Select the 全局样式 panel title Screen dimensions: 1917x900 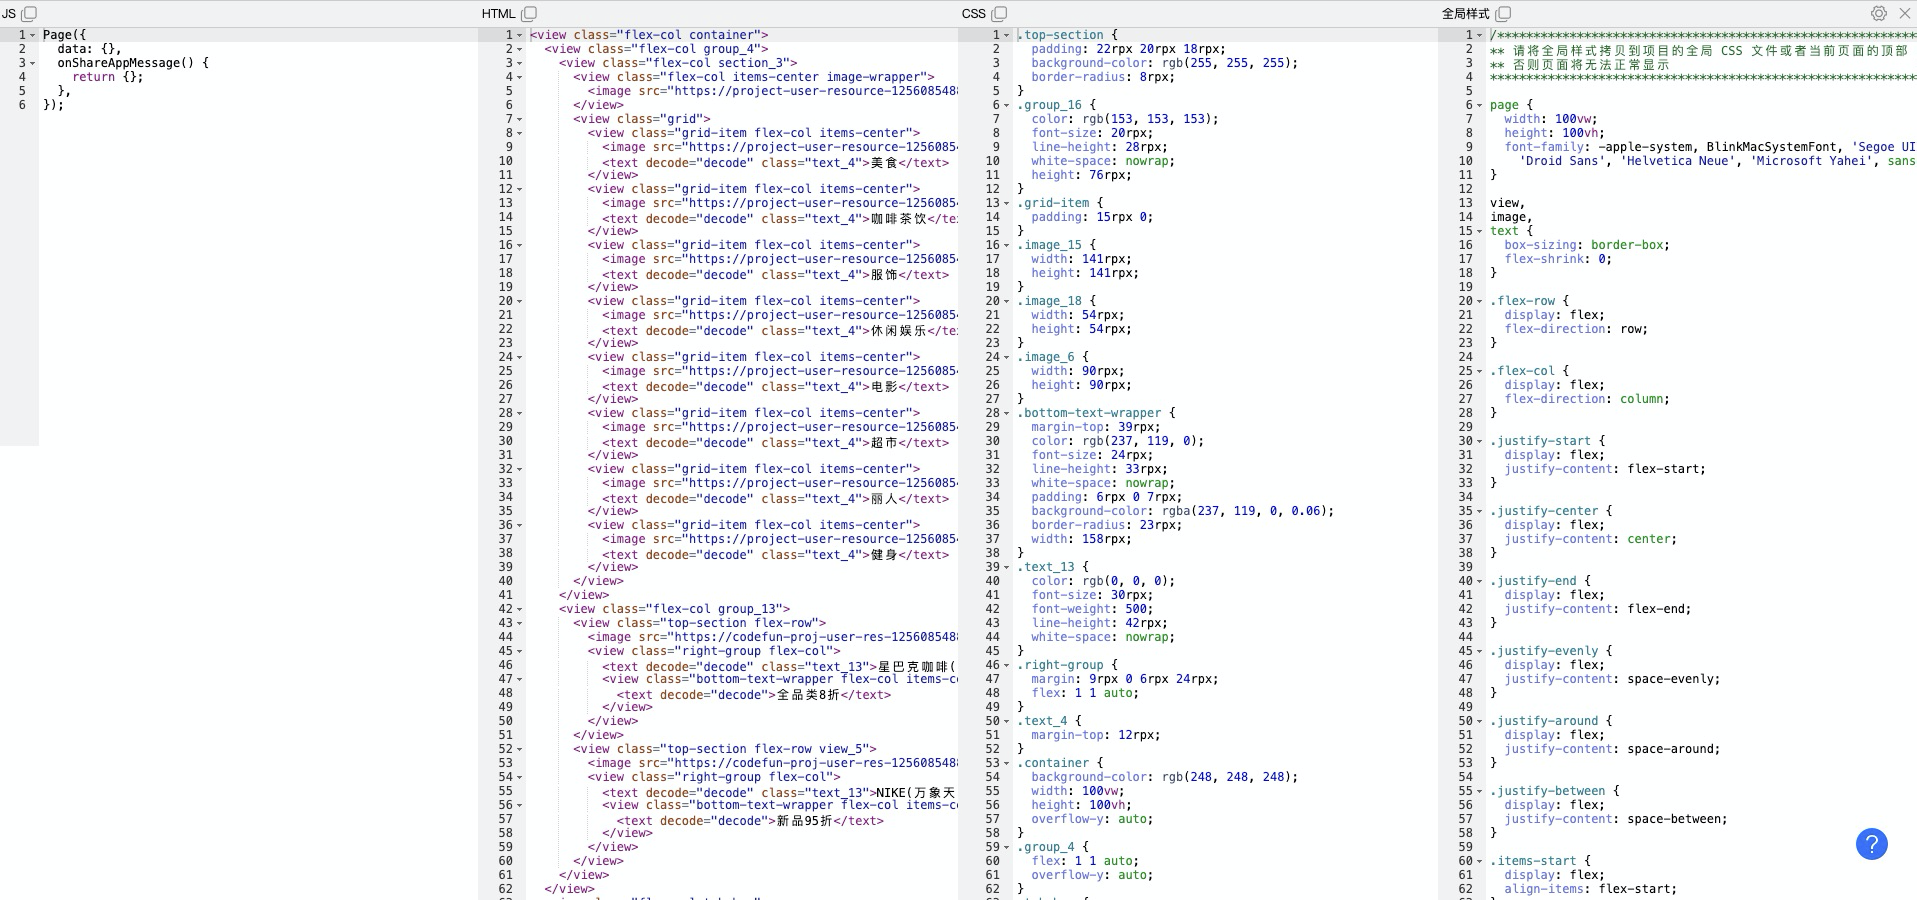pos(1465,13)
